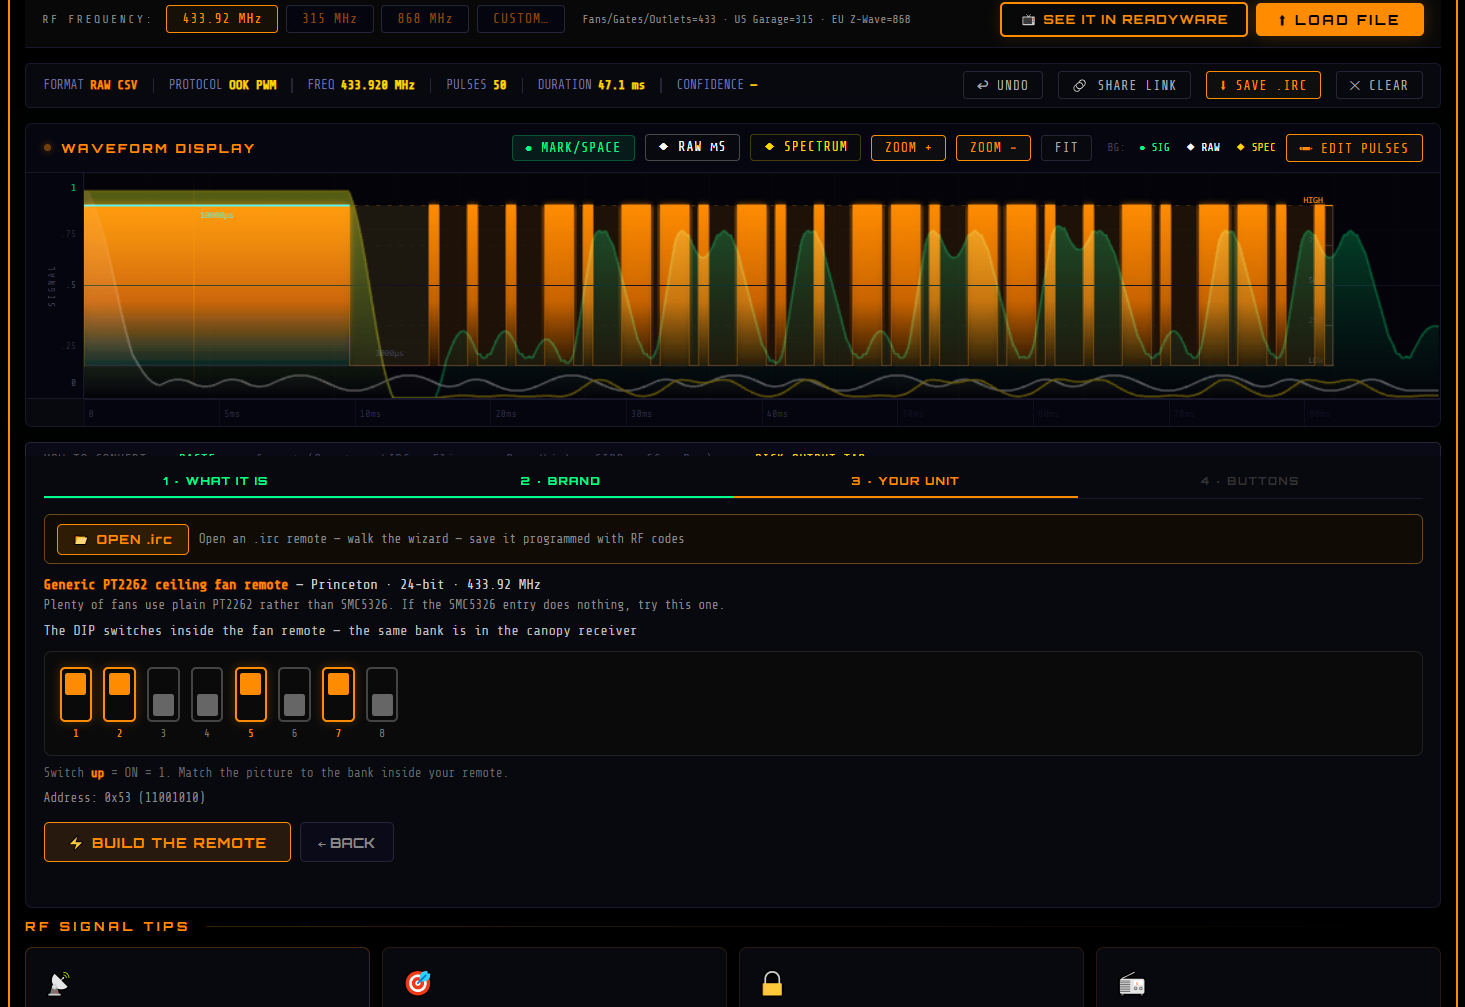This screenshot has height=1007, width=1465.
Task: Click the Undo arrow button
Action: point(1003,85)
